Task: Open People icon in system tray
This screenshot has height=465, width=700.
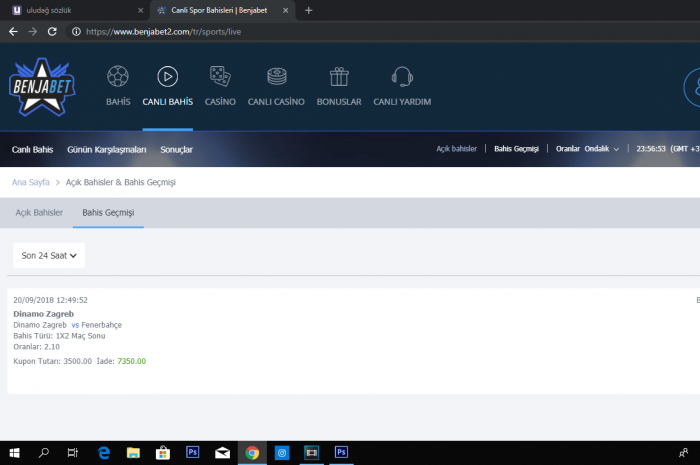Action: coord(683,453)
